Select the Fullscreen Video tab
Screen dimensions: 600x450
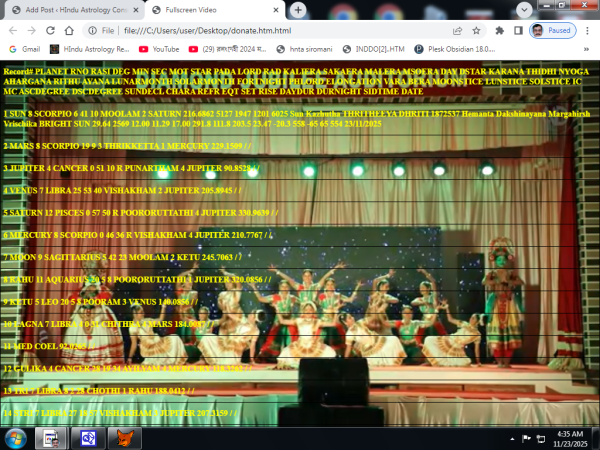[x=210, y=9]
